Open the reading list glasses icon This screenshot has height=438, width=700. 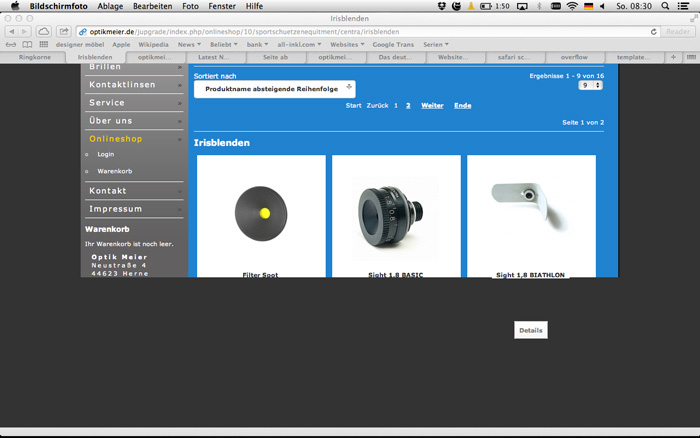(11, 44)
